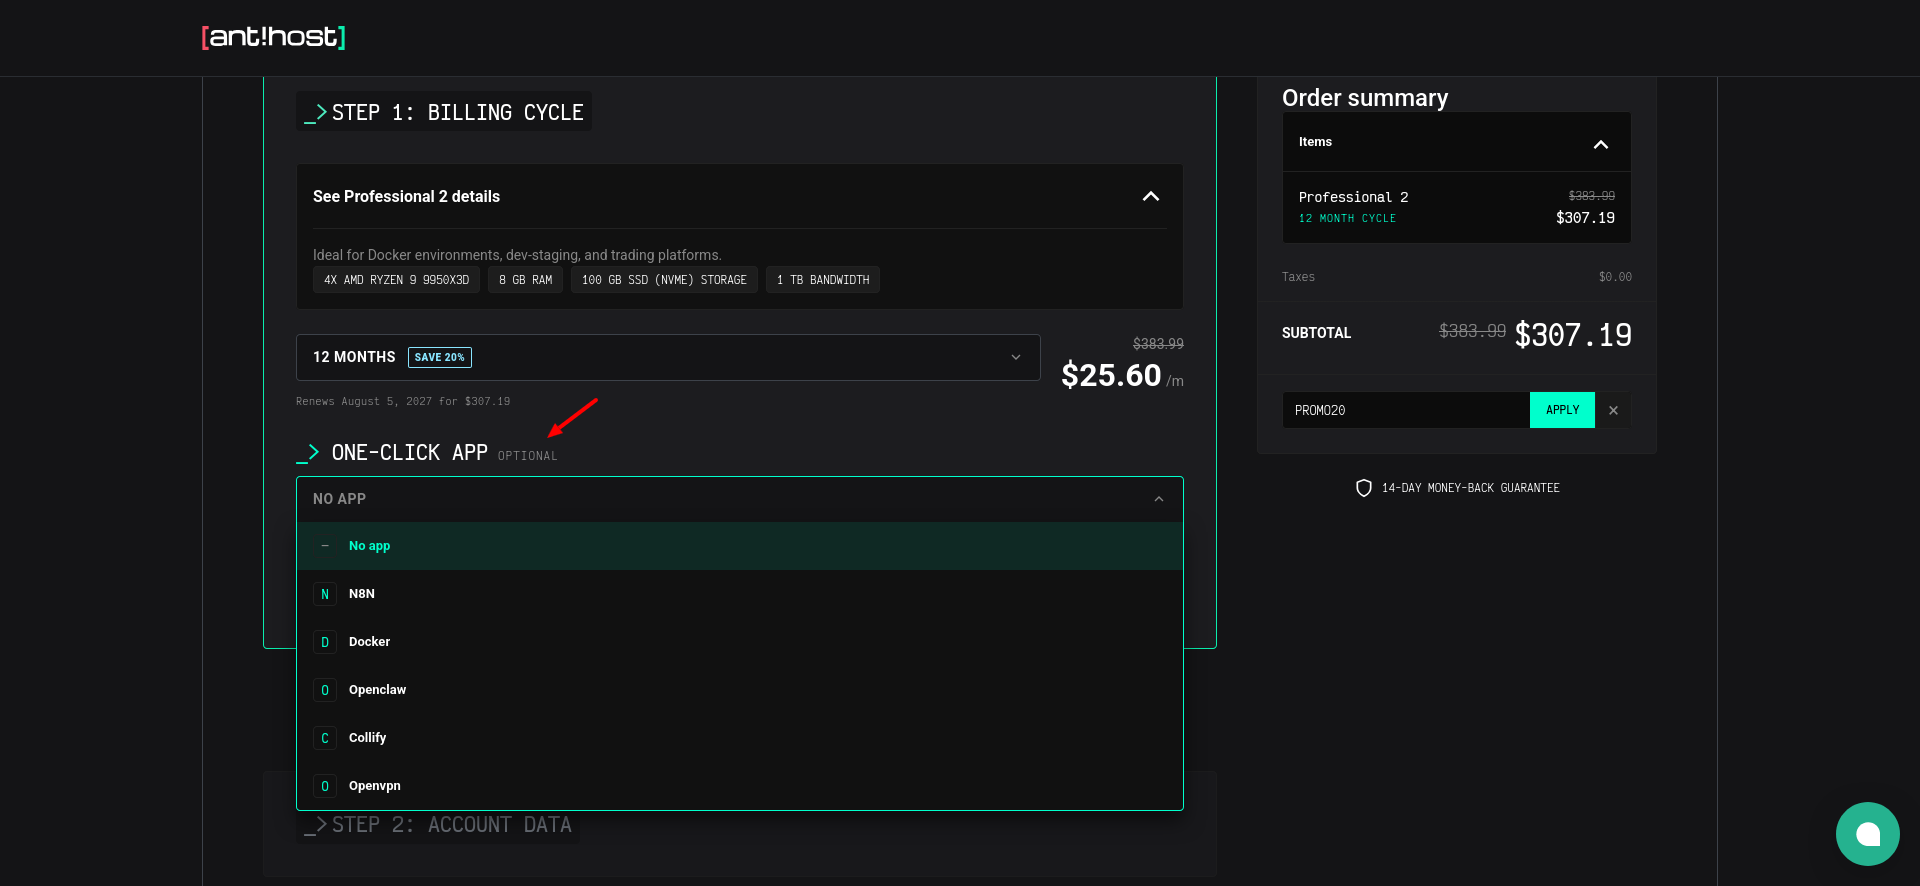
Task: Collapse the Items section chevron
Action: coord(1601,144)
